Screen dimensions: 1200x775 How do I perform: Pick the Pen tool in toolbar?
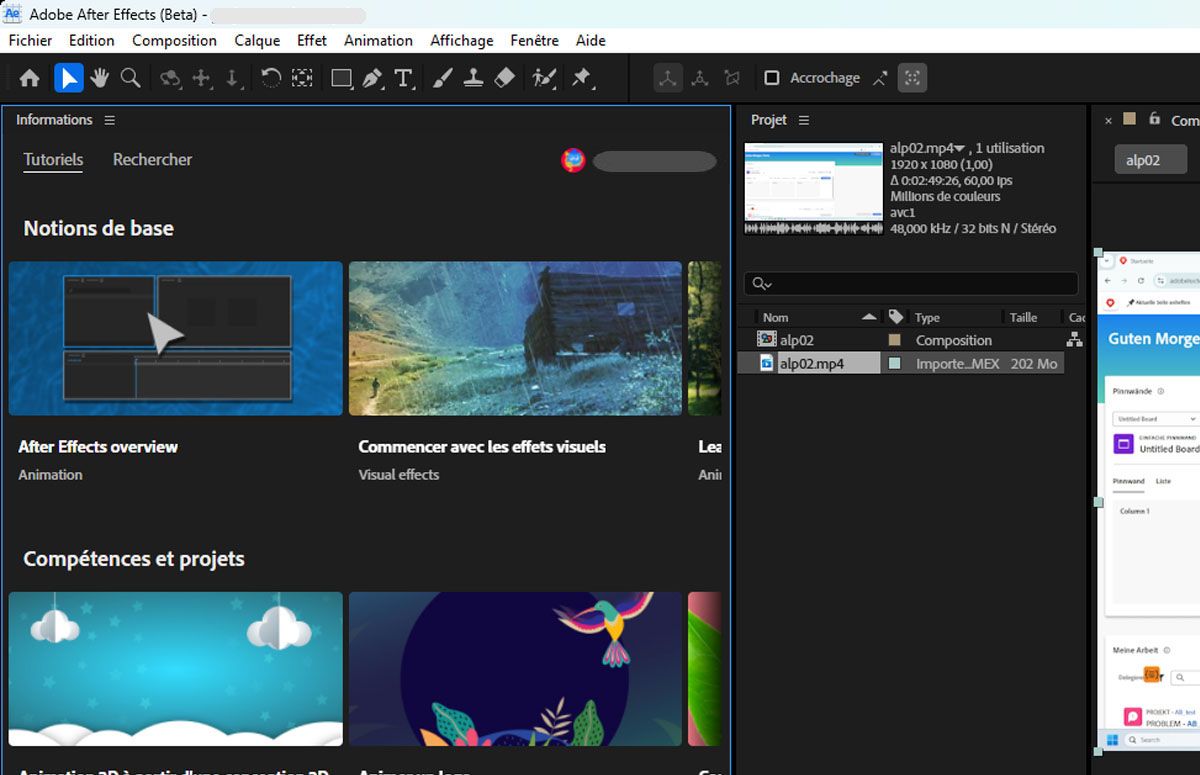[x=372, y=78]
